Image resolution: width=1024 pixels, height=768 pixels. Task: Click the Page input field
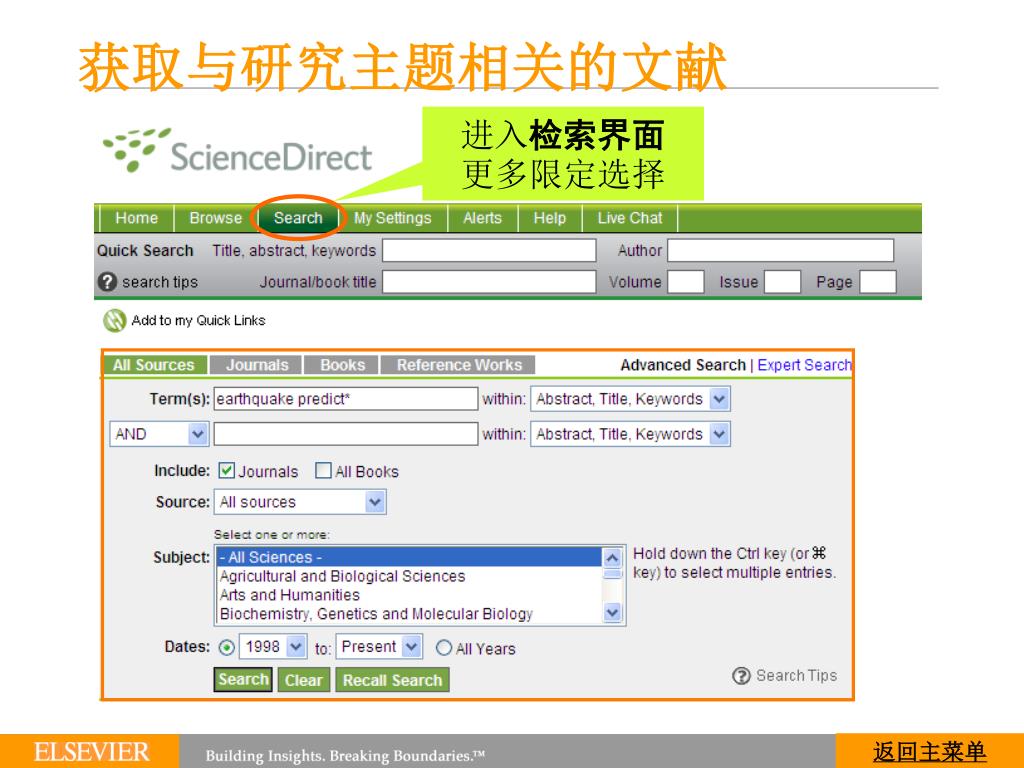878,282
